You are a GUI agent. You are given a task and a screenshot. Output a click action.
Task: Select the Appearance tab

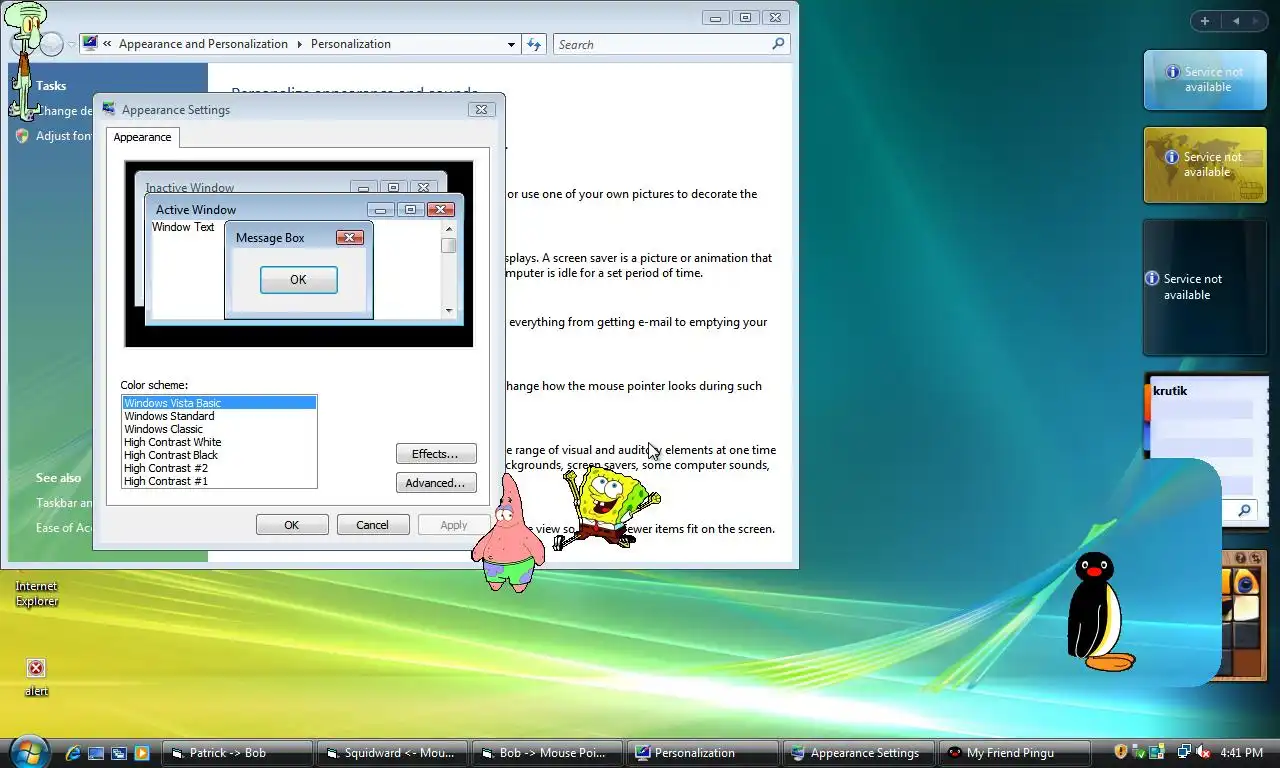(142, 137)
